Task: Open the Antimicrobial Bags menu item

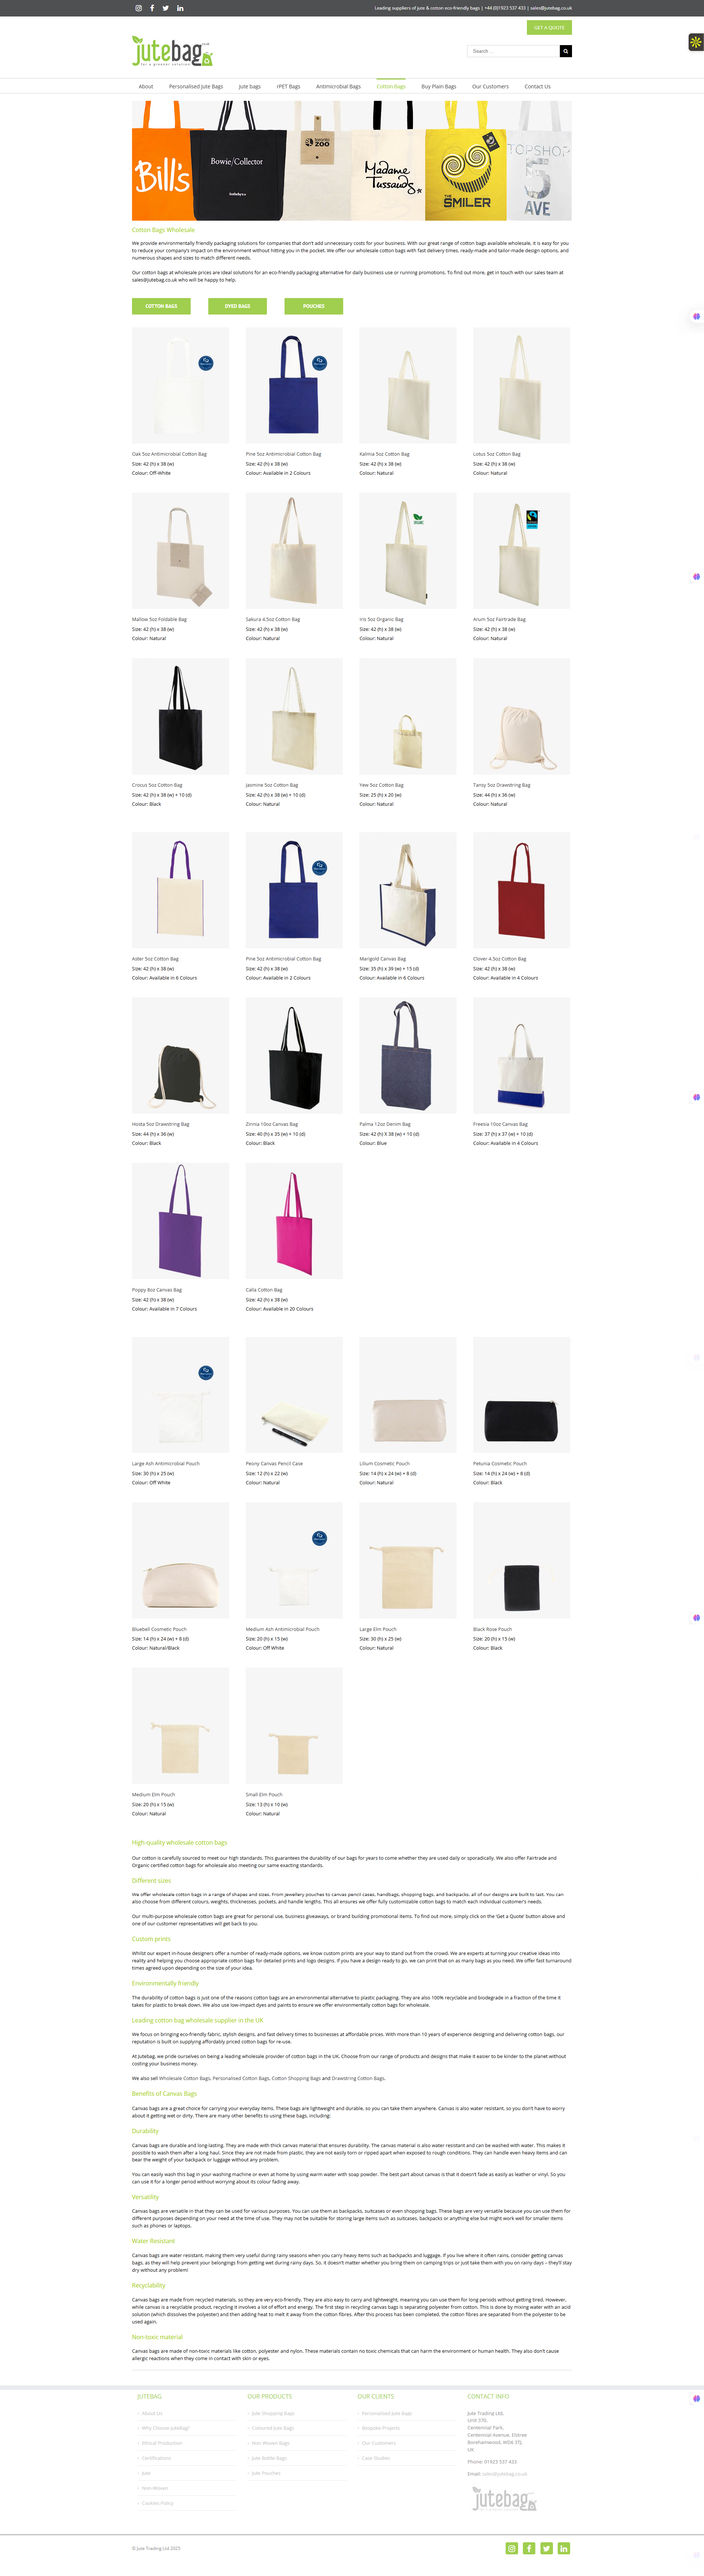Action: pyautogui.click(x=338, y=87)
